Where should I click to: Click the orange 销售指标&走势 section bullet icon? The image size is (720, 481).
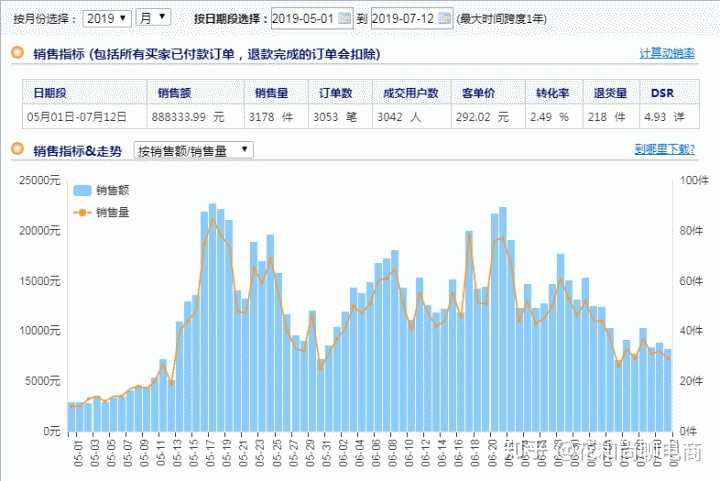point(17,150)
